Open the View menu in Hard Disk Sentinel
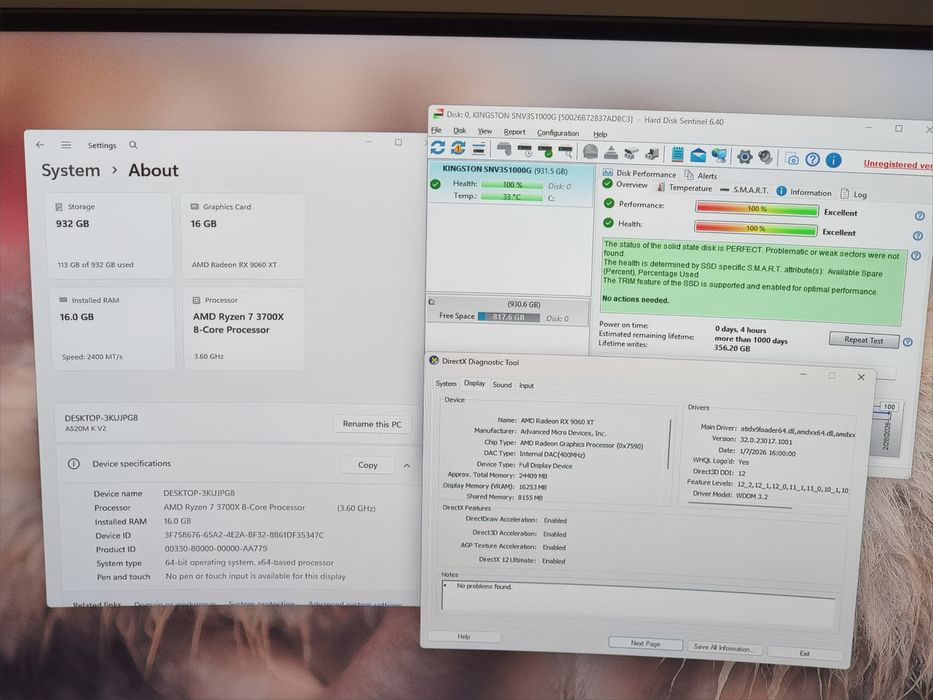 pos(485,131)
